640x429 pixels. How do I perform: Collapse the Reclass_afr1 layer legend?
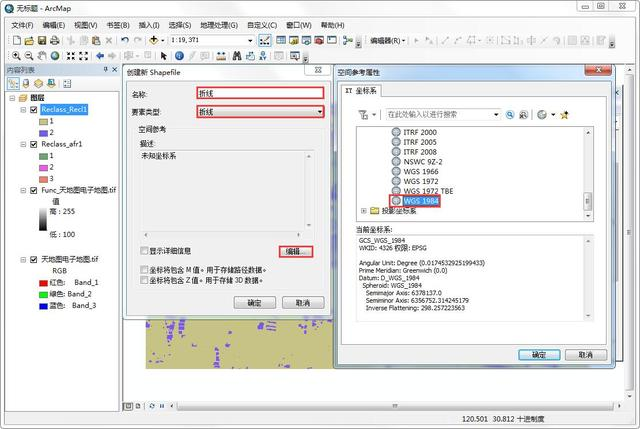(x=23, y=144)
